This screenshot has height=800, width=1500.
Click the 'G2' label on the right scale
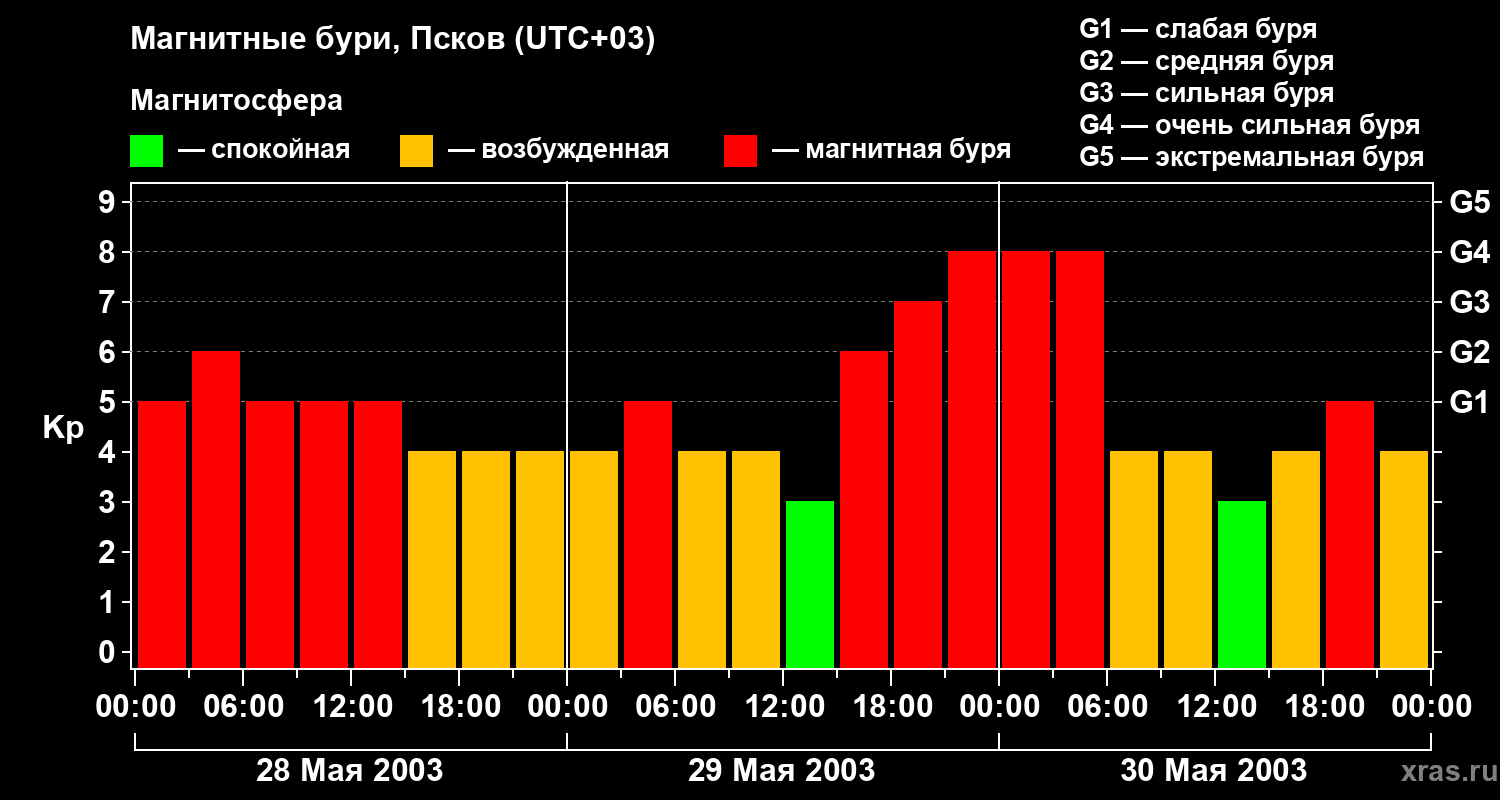[x=1469, y=352]
